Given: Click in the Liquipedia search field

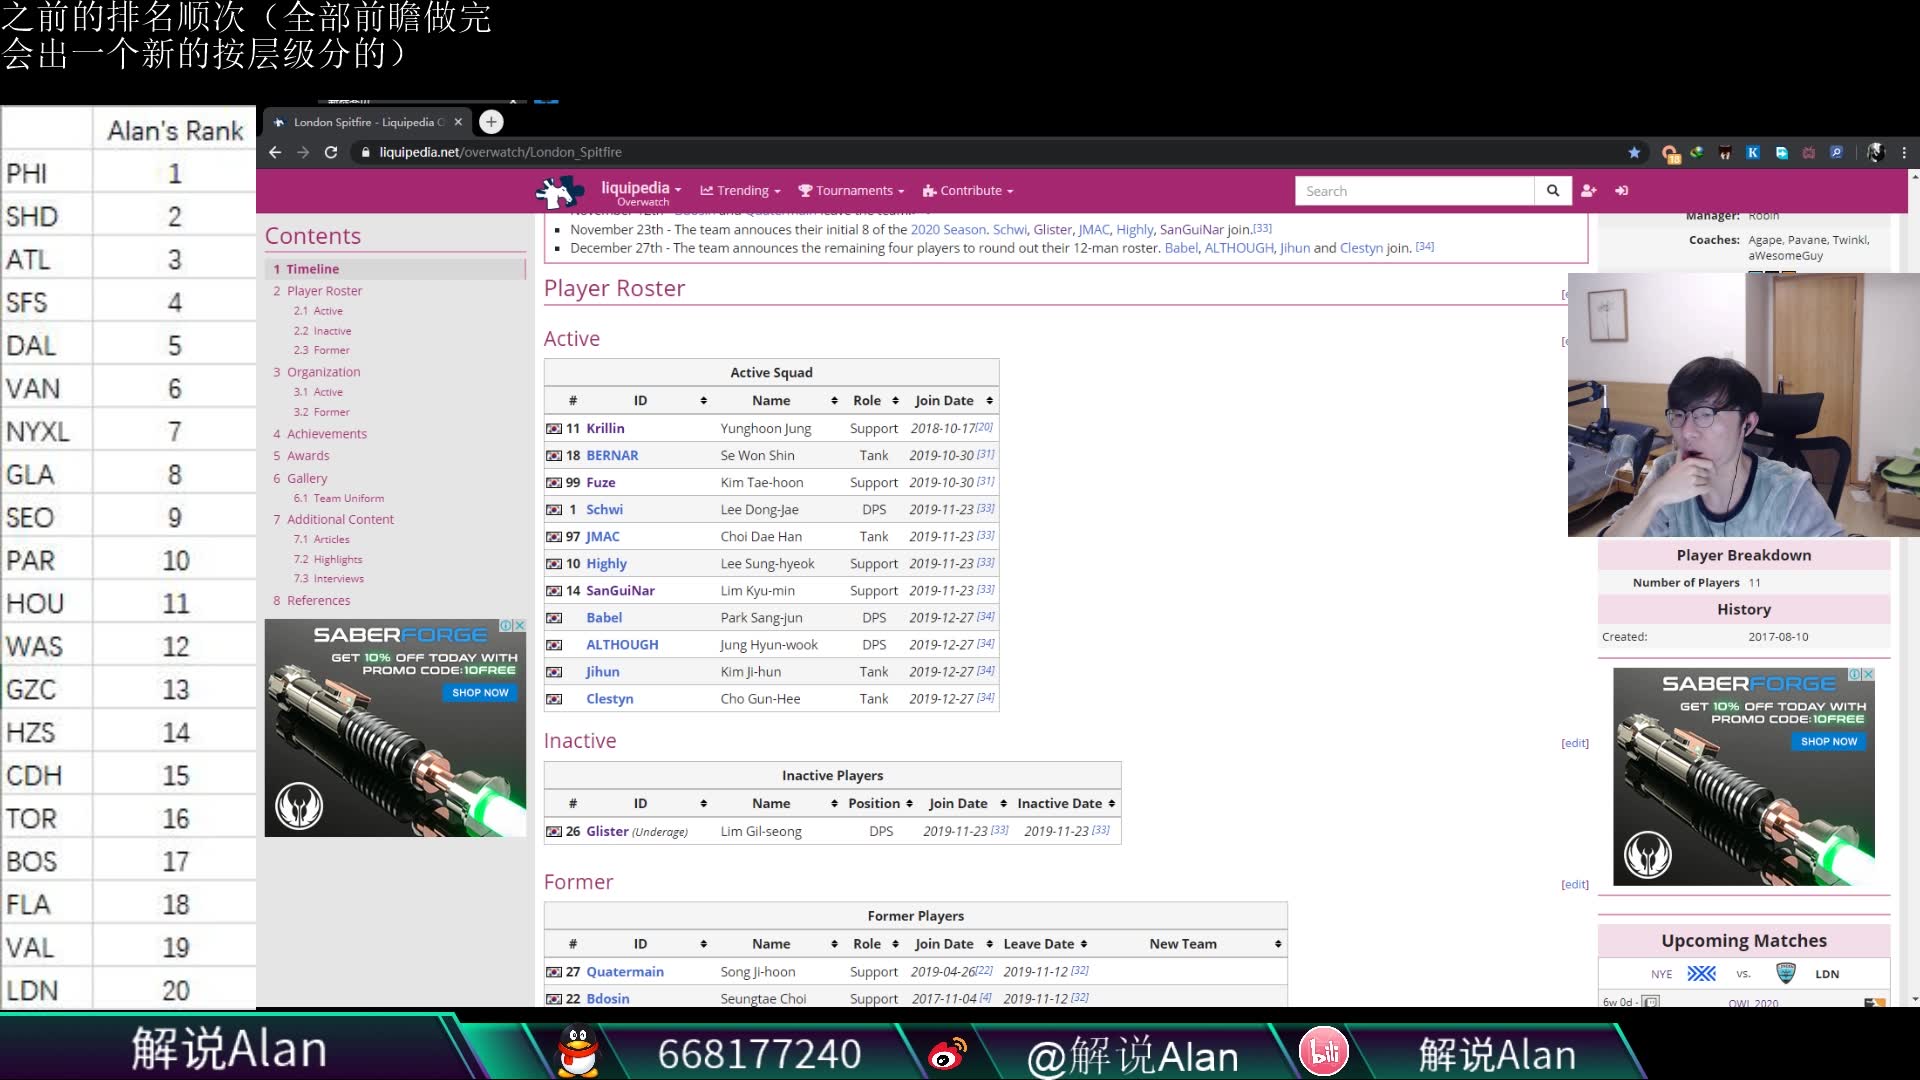Looking at the screenshot, I should 1414,191.
